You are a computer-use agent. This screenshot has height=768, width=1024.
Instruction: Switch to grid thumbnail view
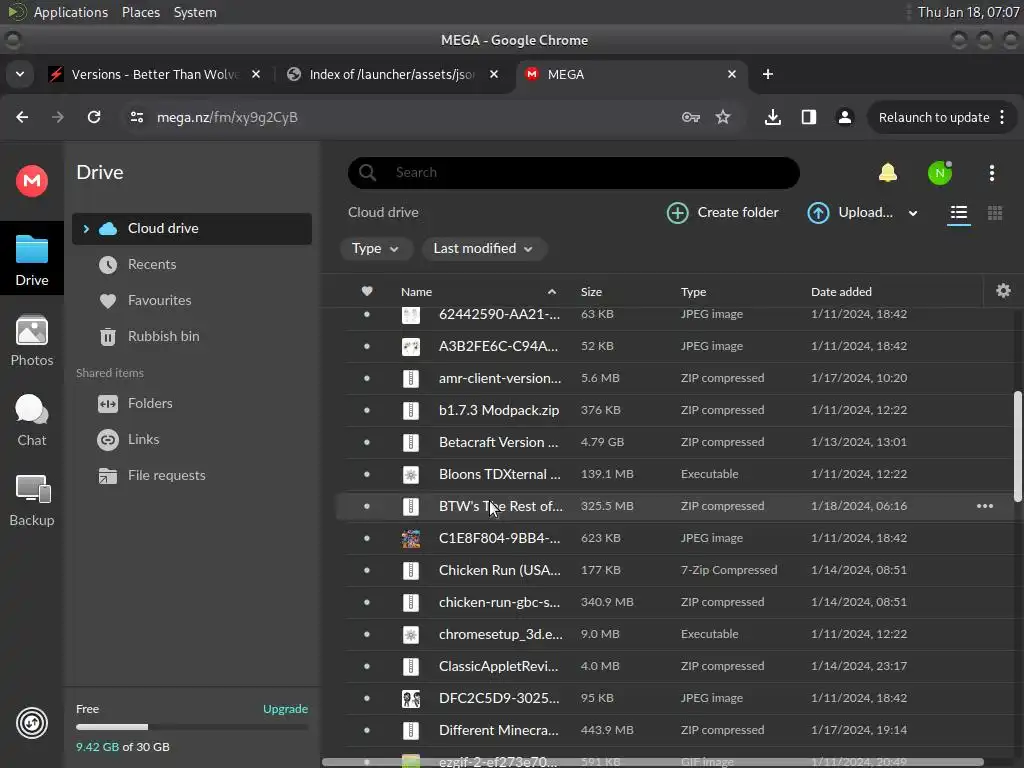(995, 213)
